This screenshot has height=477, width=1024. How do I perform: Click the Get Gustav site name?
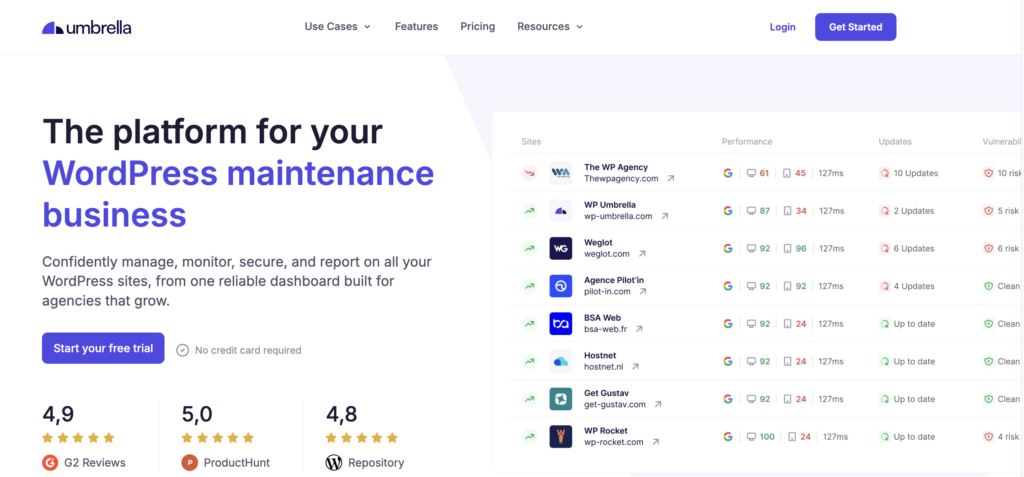[x=606, y=393]
